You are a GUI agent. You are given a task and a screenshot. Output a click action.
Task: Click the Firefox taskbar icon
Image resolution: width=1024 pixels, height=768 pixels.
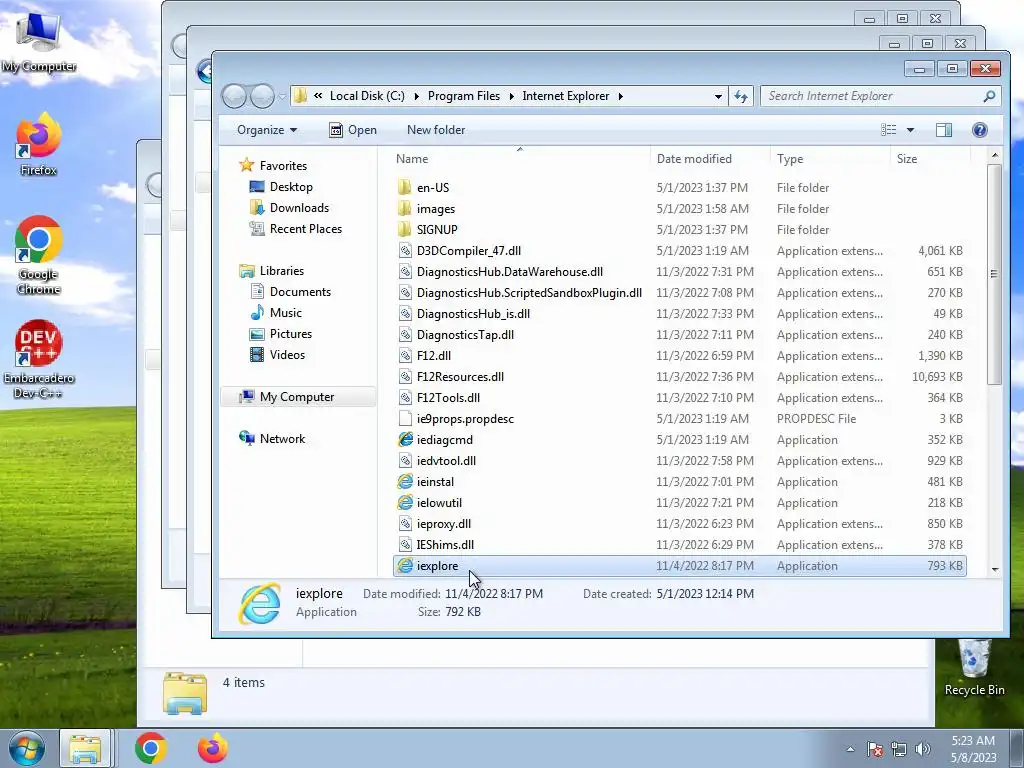[x=213, y=748]
